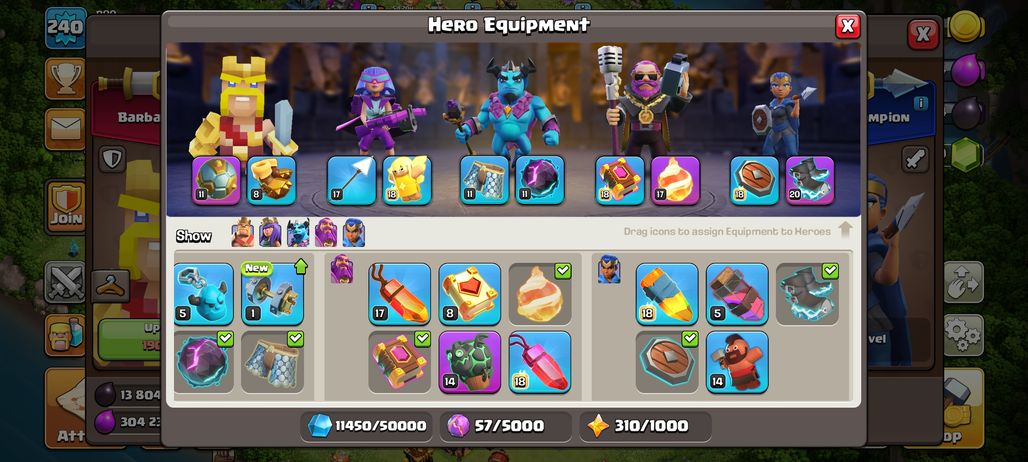1028x462 pixels.
Task: Select the Healing Tome, level 8
Action: 469,294
